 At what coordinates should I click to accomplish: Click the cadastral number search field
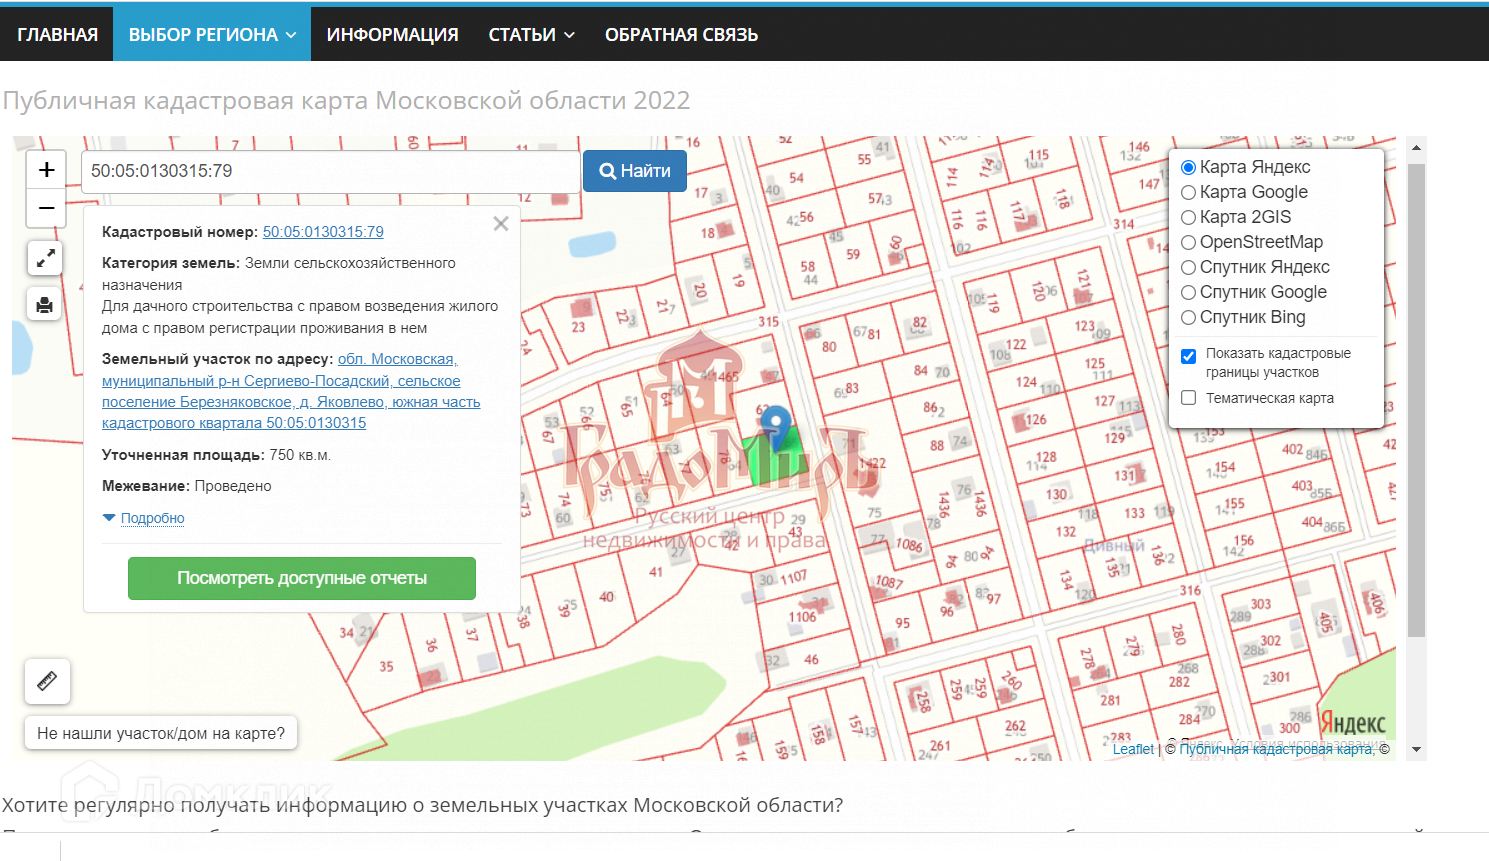tap(330, 171)
